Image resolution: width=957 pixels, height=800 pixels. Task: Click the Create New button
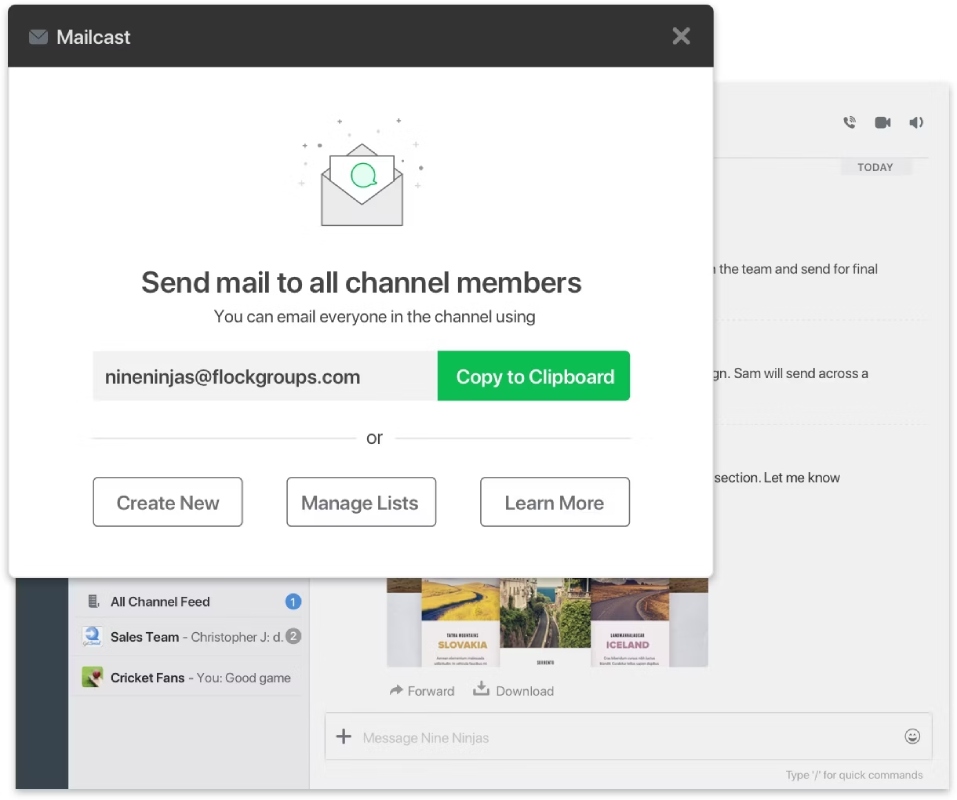168,502
